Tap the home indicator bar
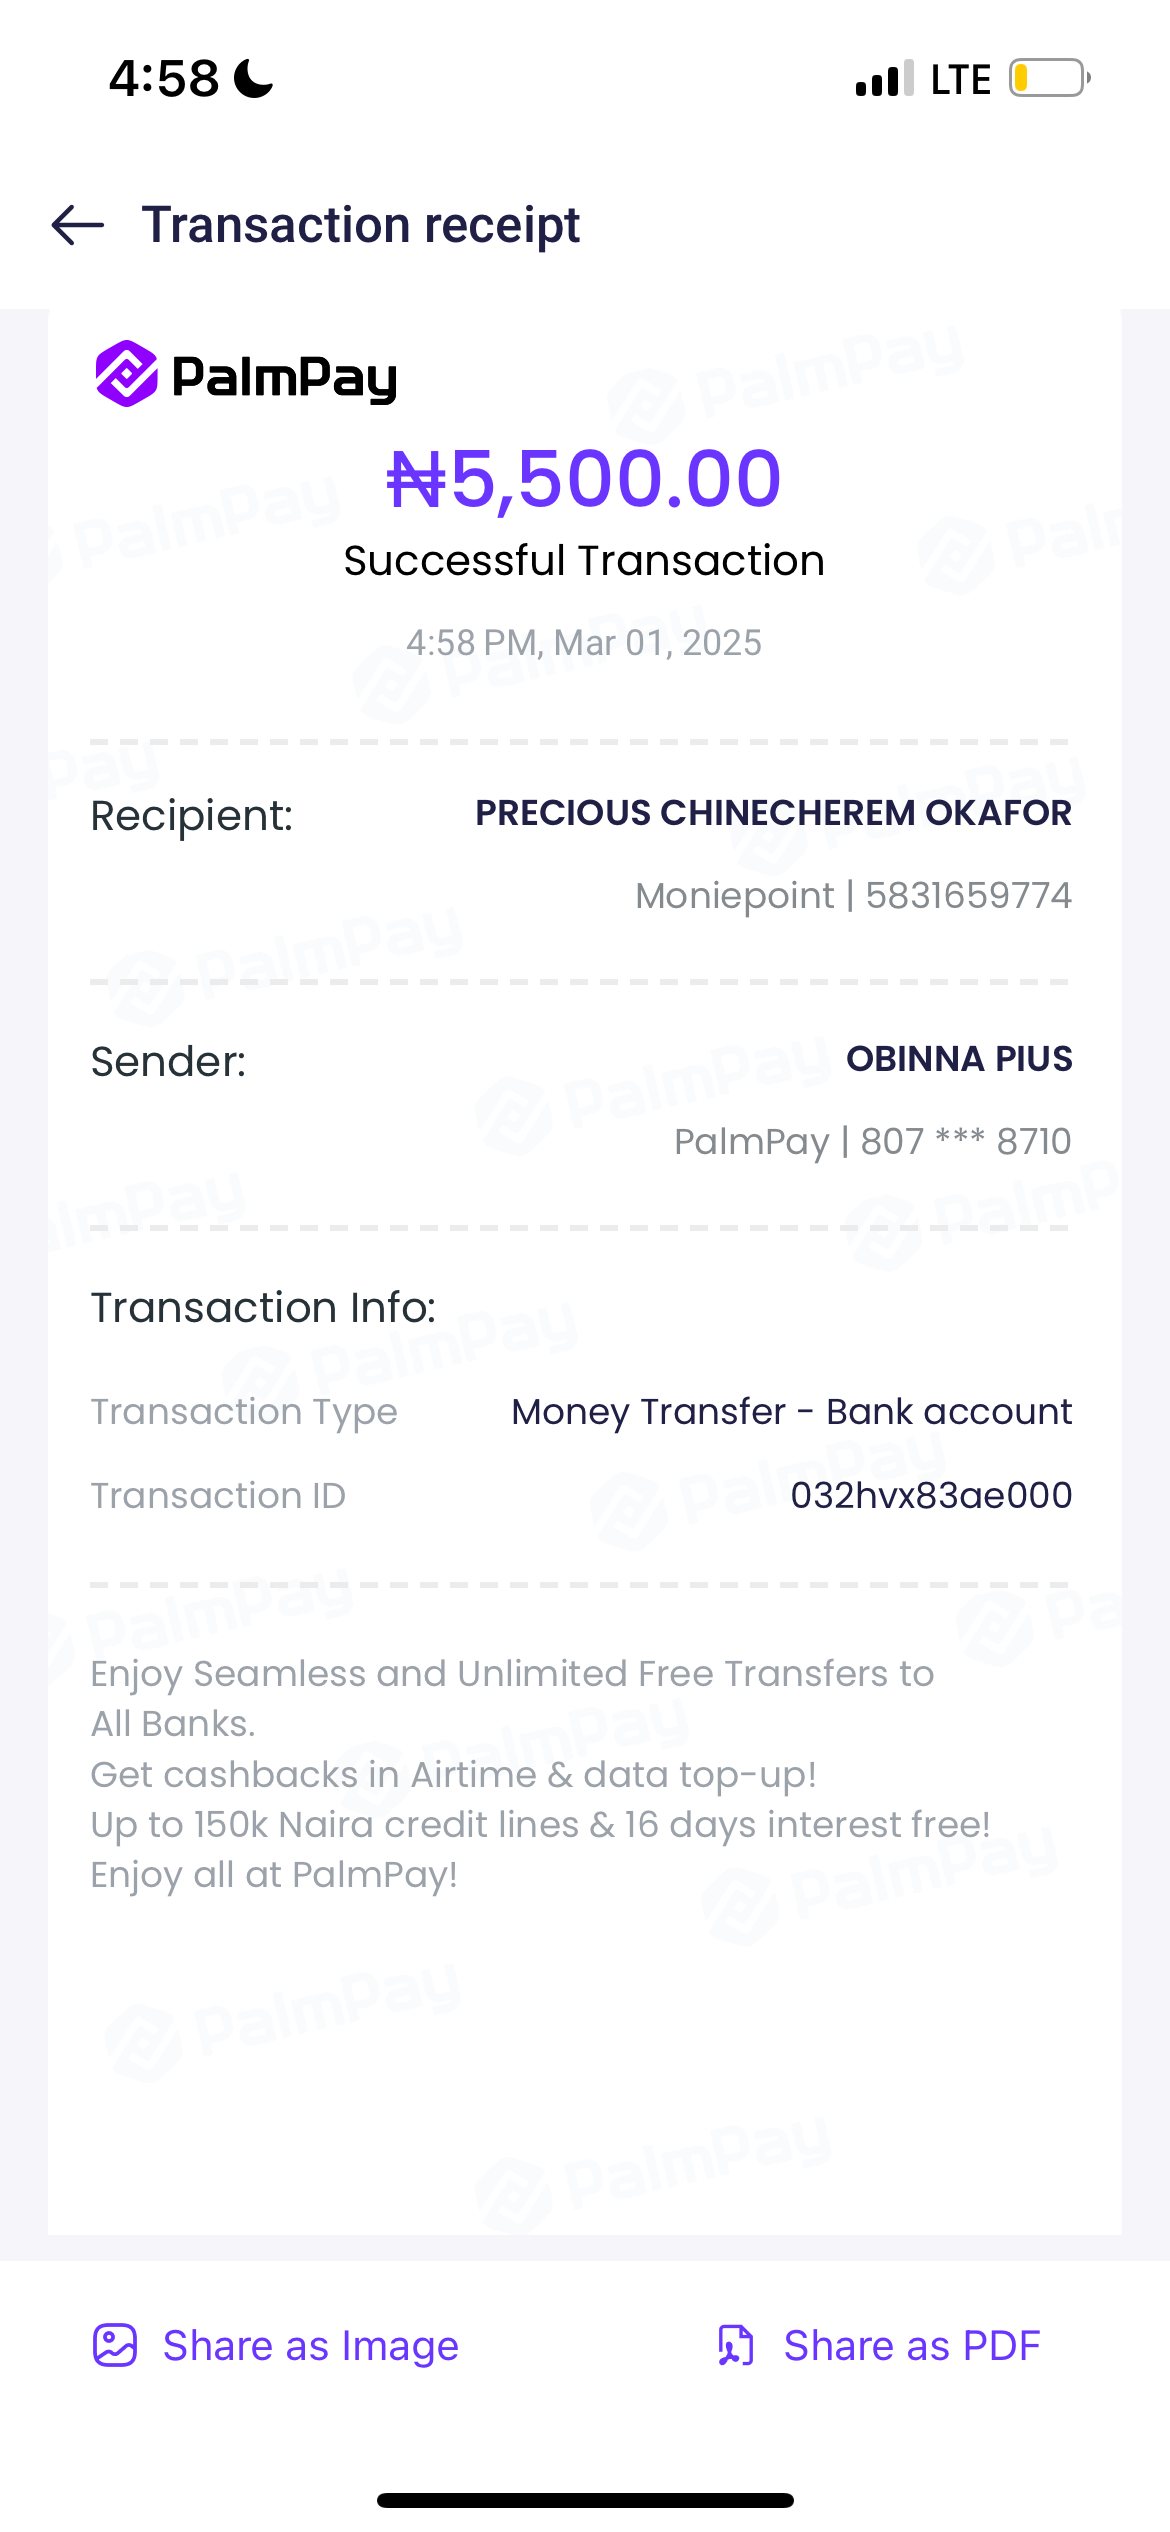Image resolution: width=1170 pixels, height=2532 pixels. 585,2500
